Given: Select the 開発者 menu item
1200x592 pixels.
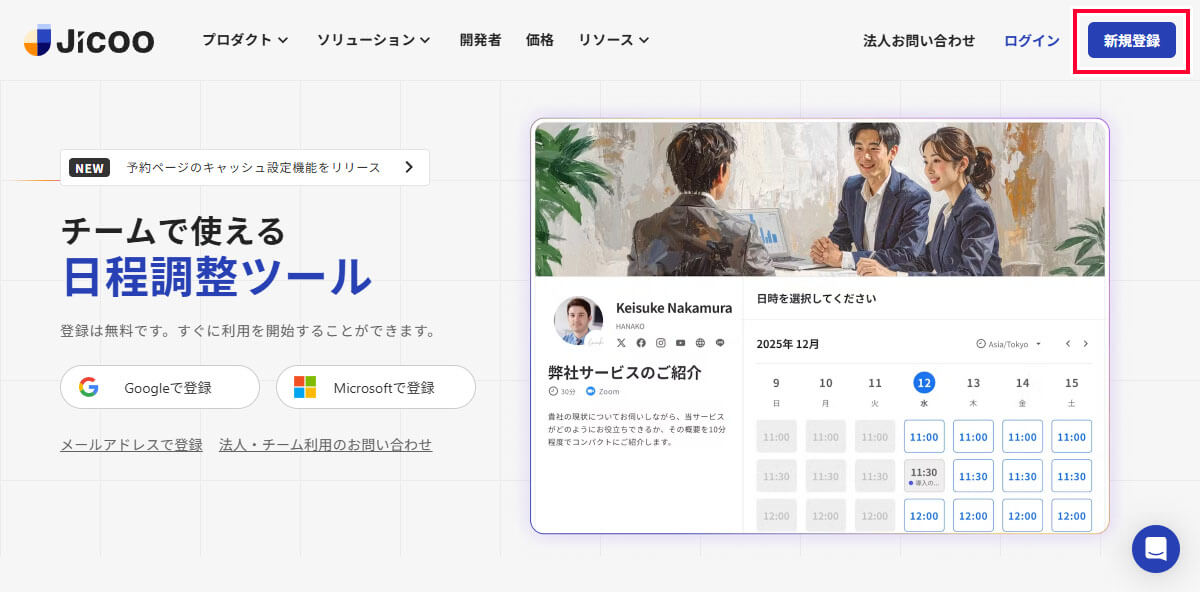Looking at the screenshot, I should [479, 40].
